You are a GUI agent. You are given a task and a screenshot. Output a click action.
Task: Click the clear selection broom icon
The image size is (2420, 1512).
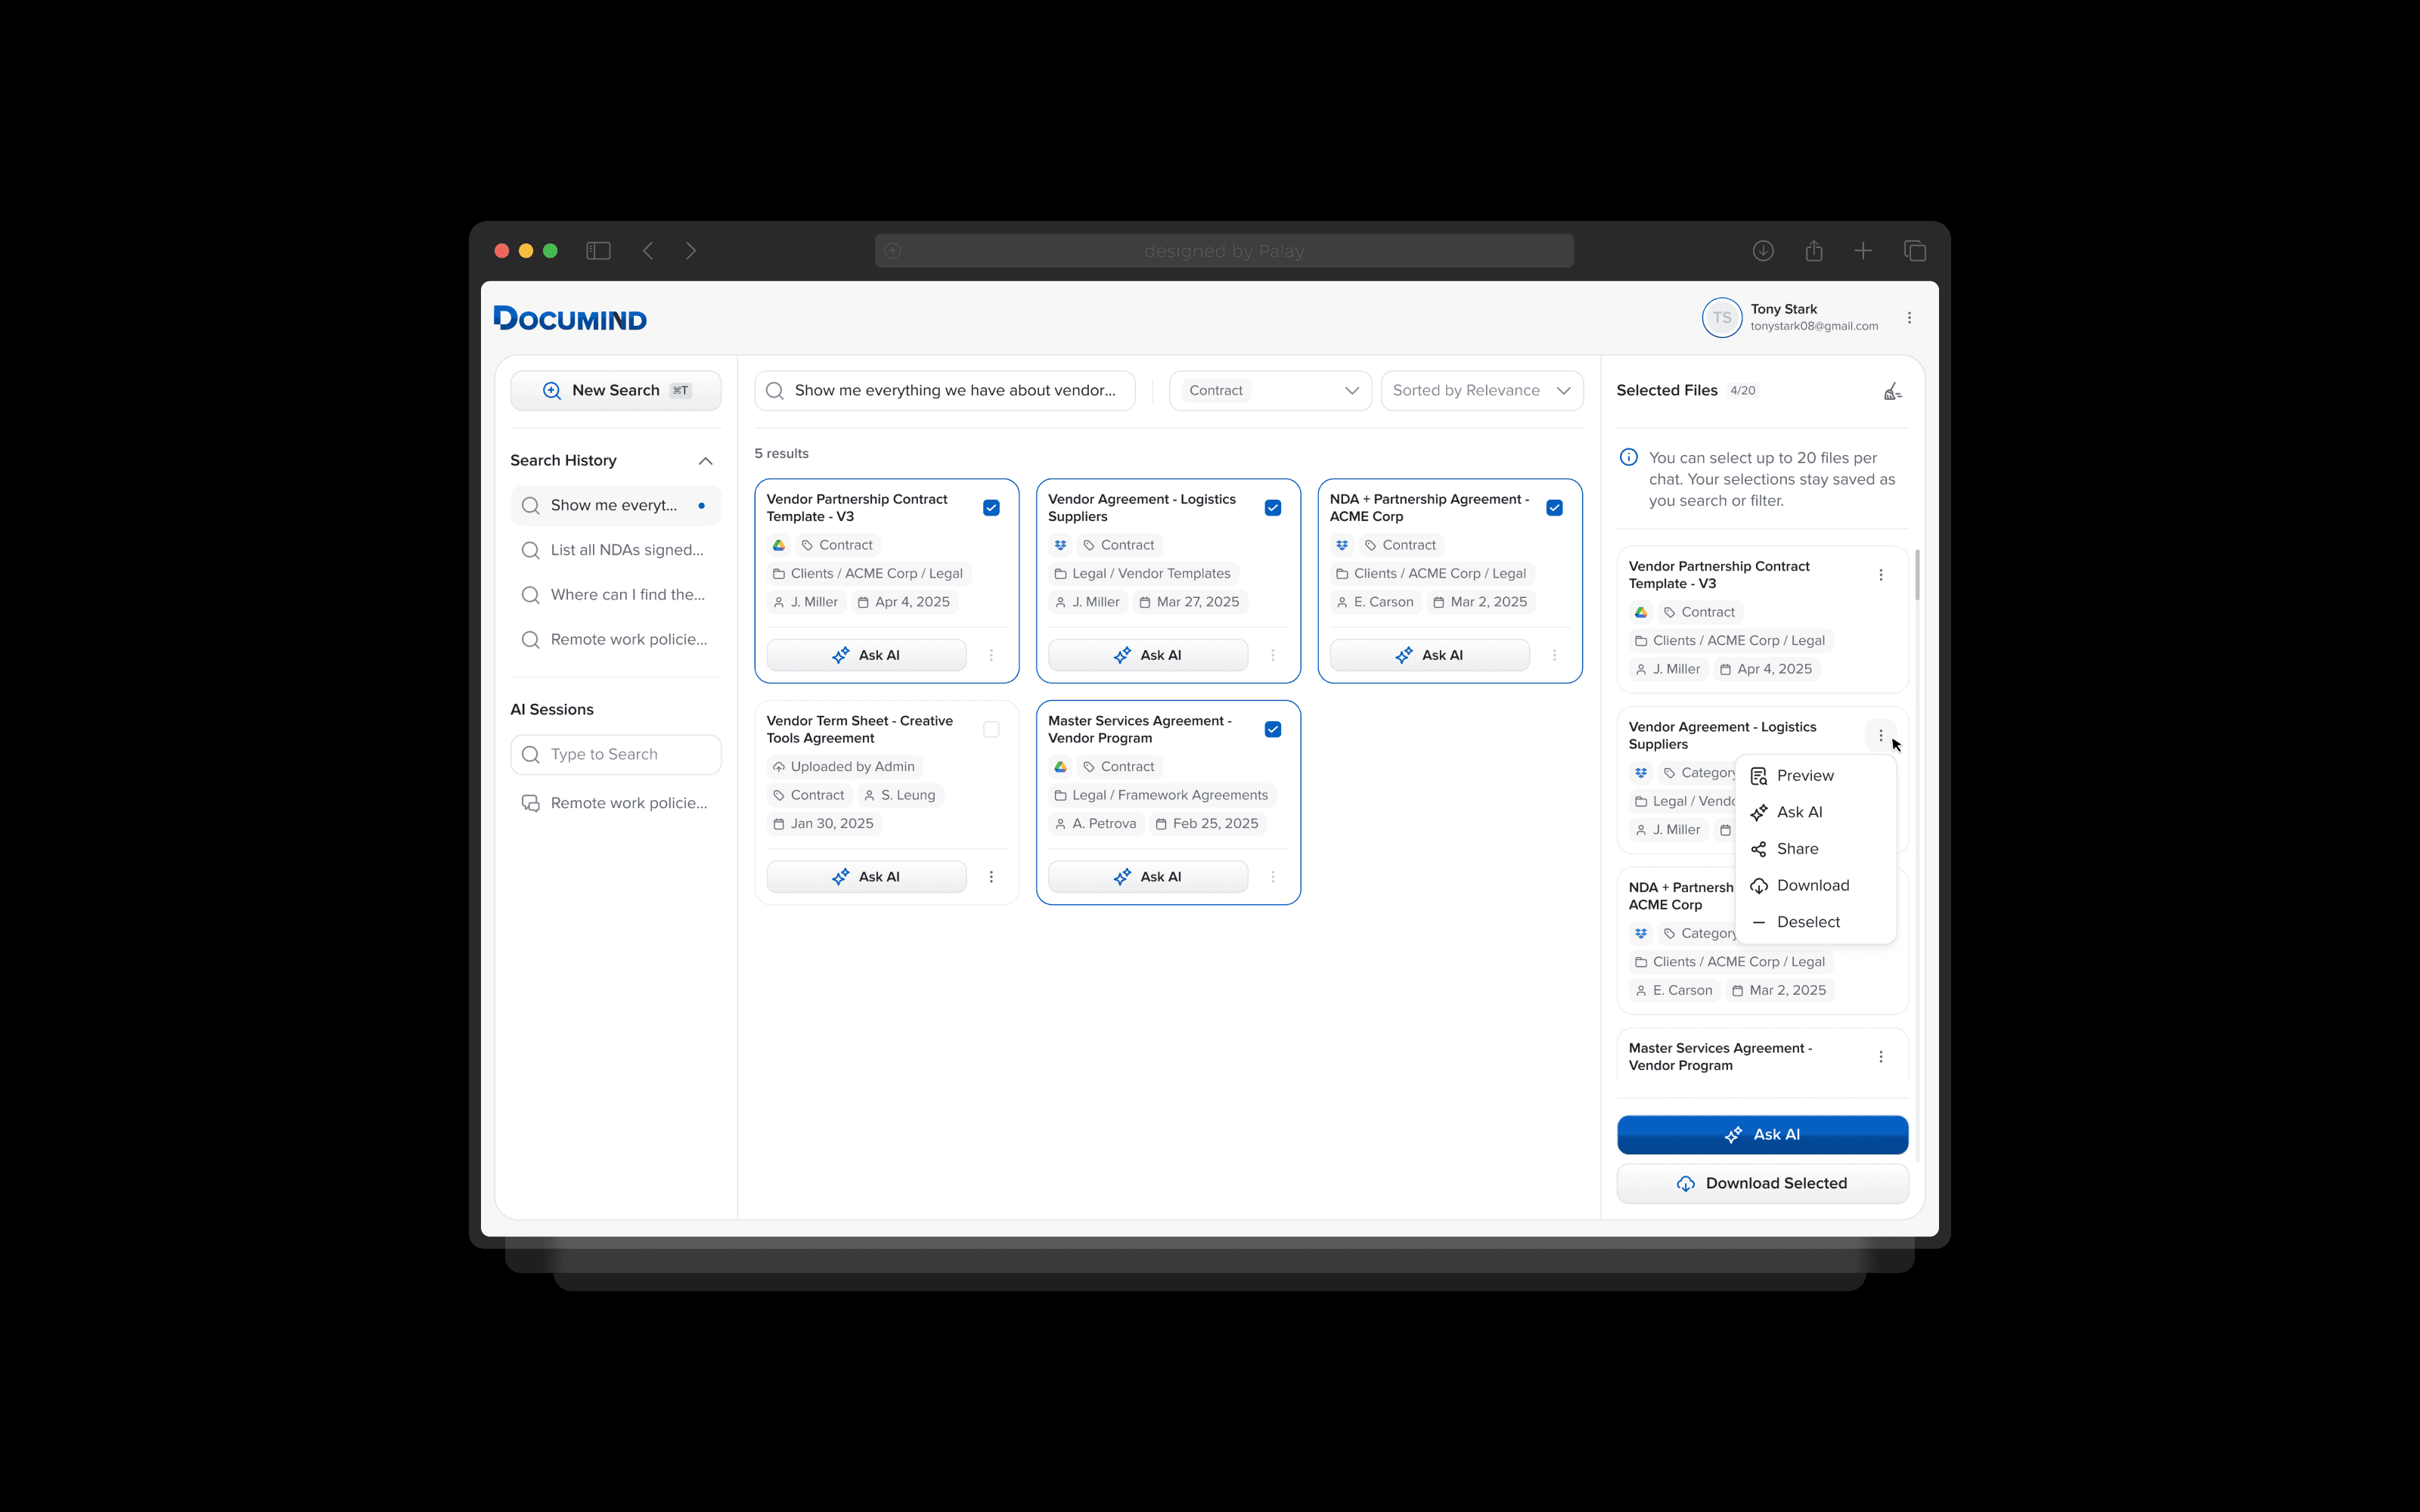[1892, 391]
